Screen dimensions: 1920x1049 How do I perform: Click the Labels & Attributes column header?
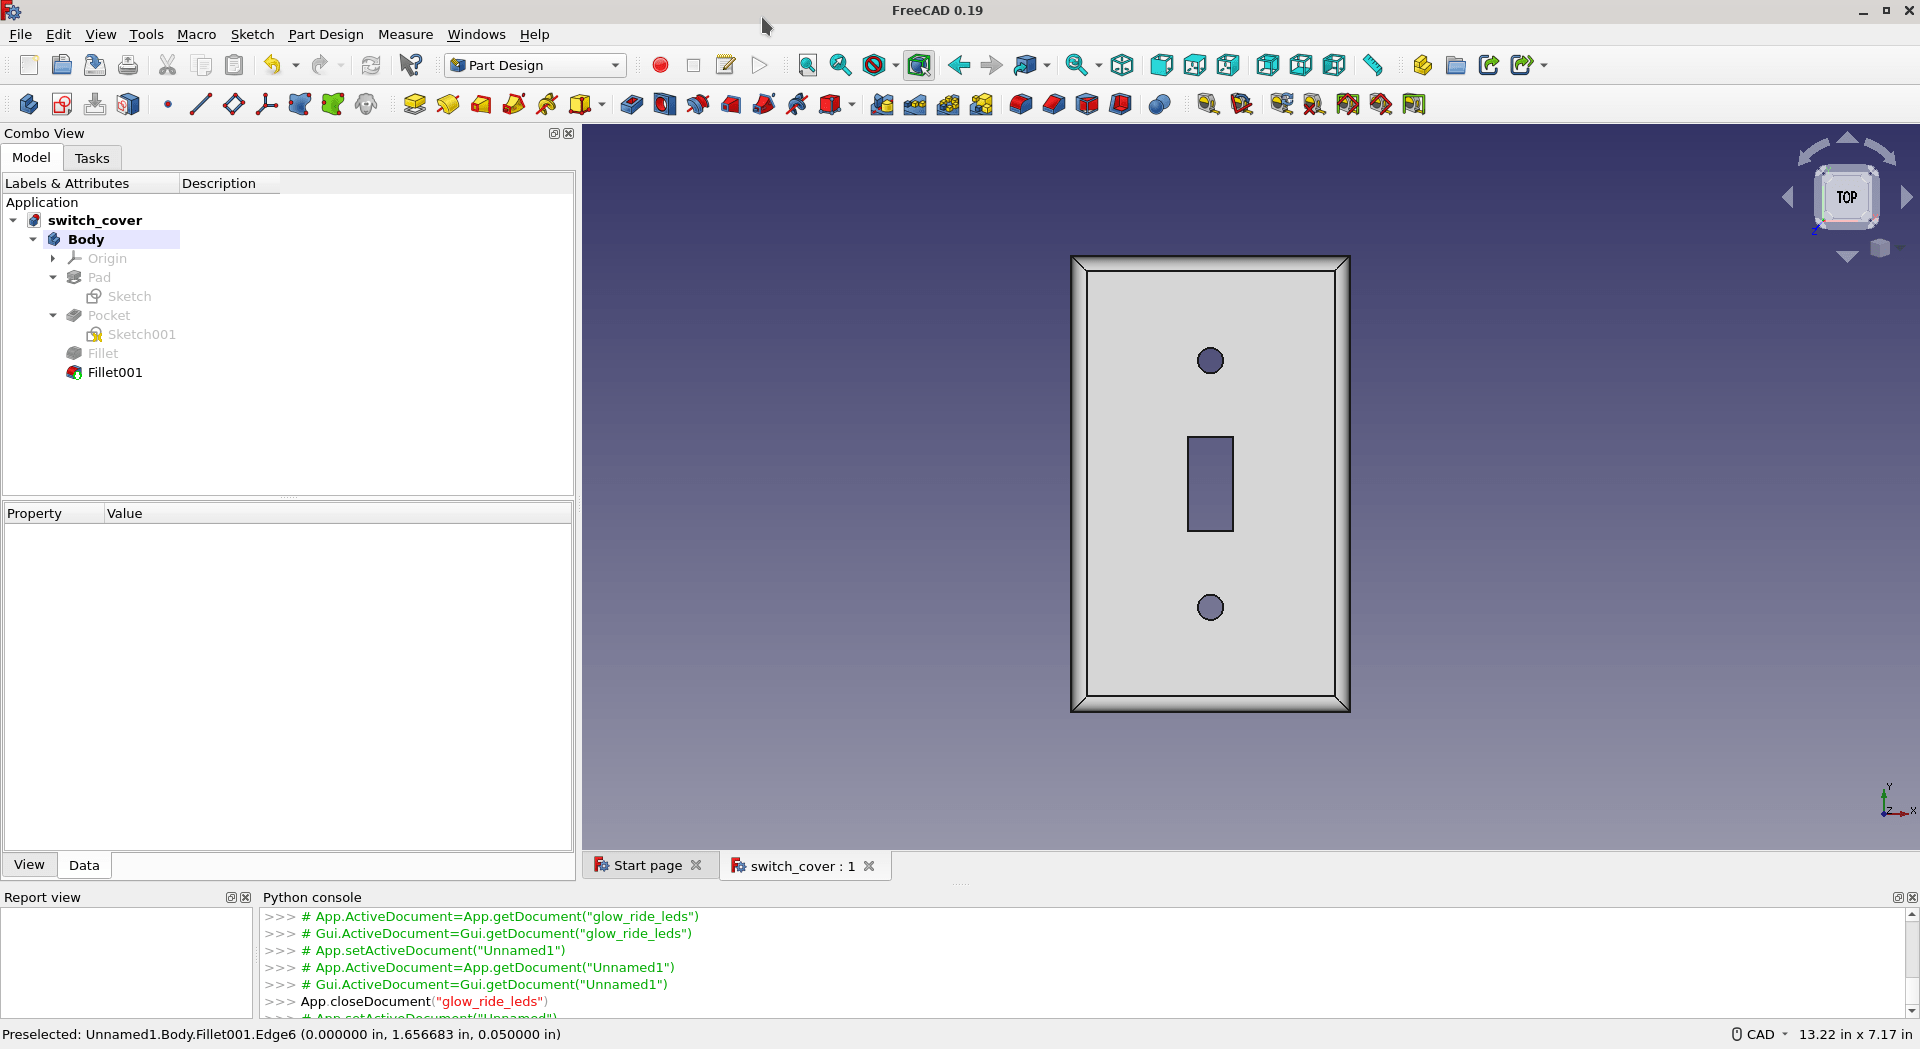click(x=90, y=183)
